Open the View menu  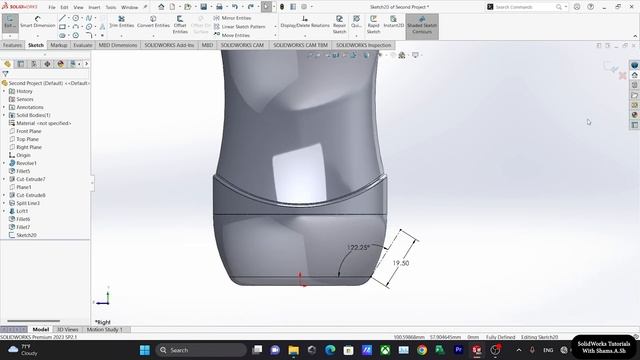(x=78, y=7)
